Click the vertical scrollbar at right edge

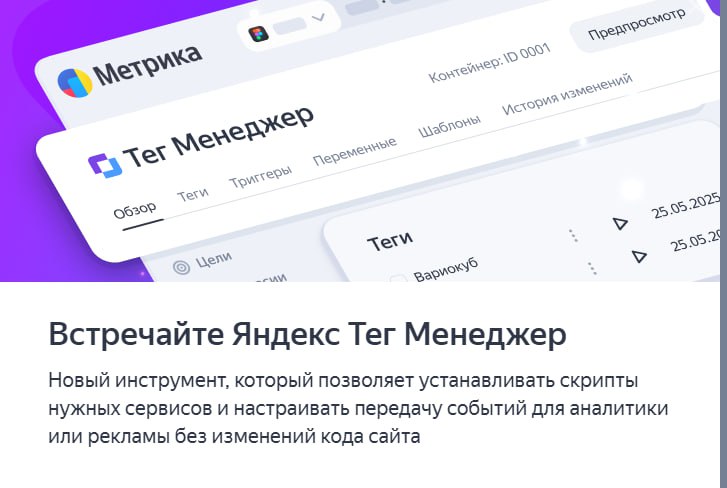pyautogui.click(x=723, y=244)
